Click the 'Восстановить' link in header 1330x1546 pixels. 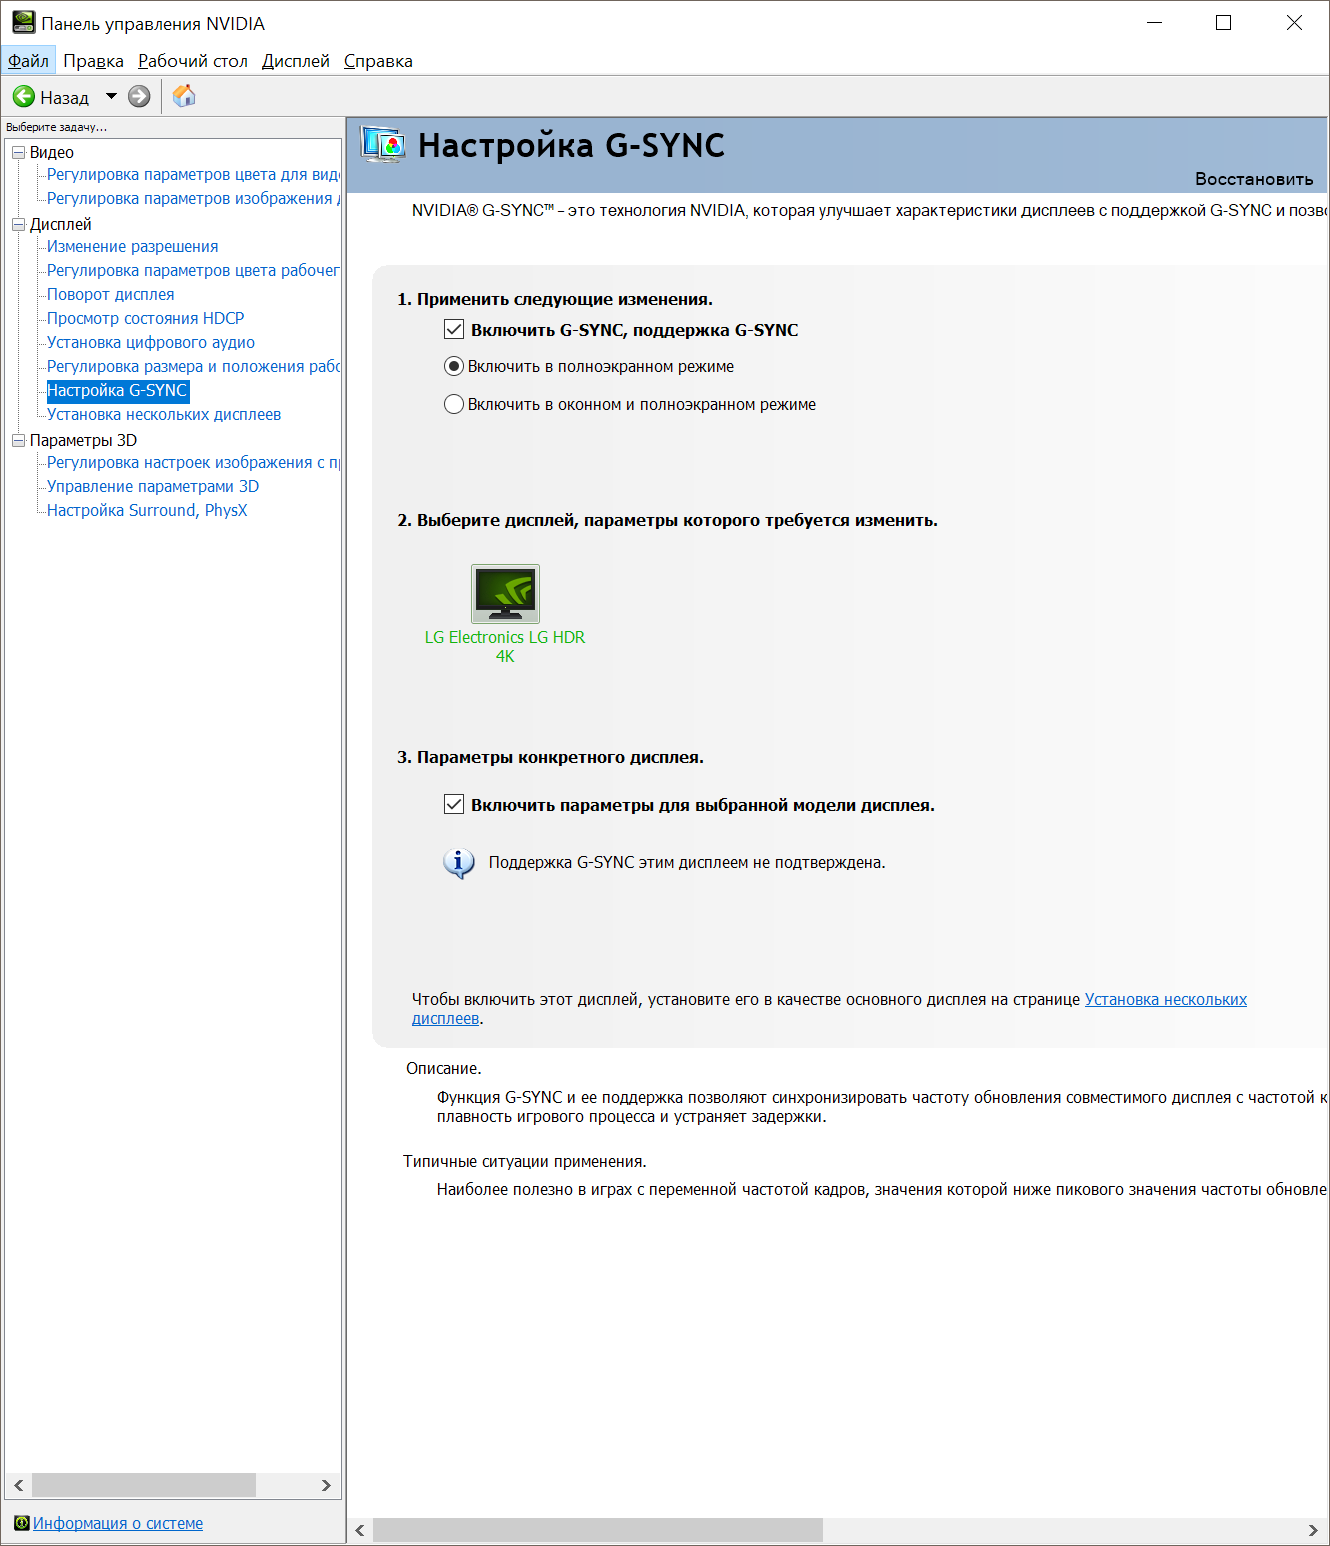(1253, 179)
